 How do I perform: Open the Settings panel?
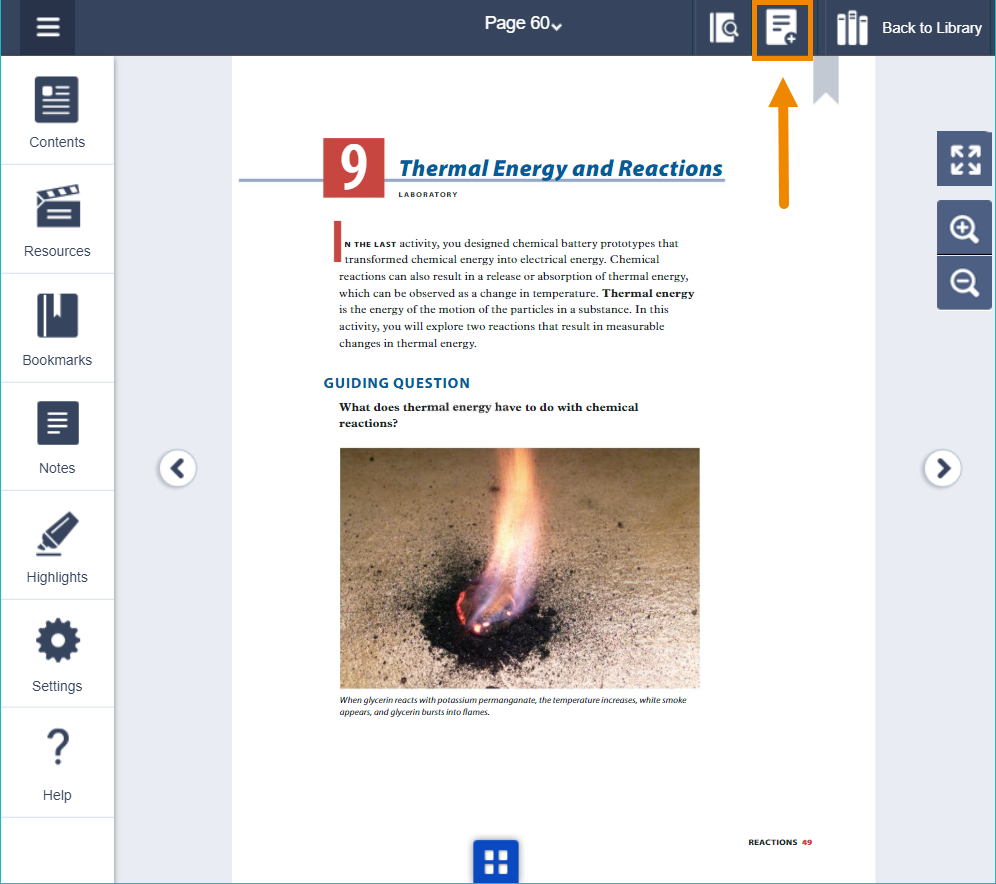pos(57,655)
